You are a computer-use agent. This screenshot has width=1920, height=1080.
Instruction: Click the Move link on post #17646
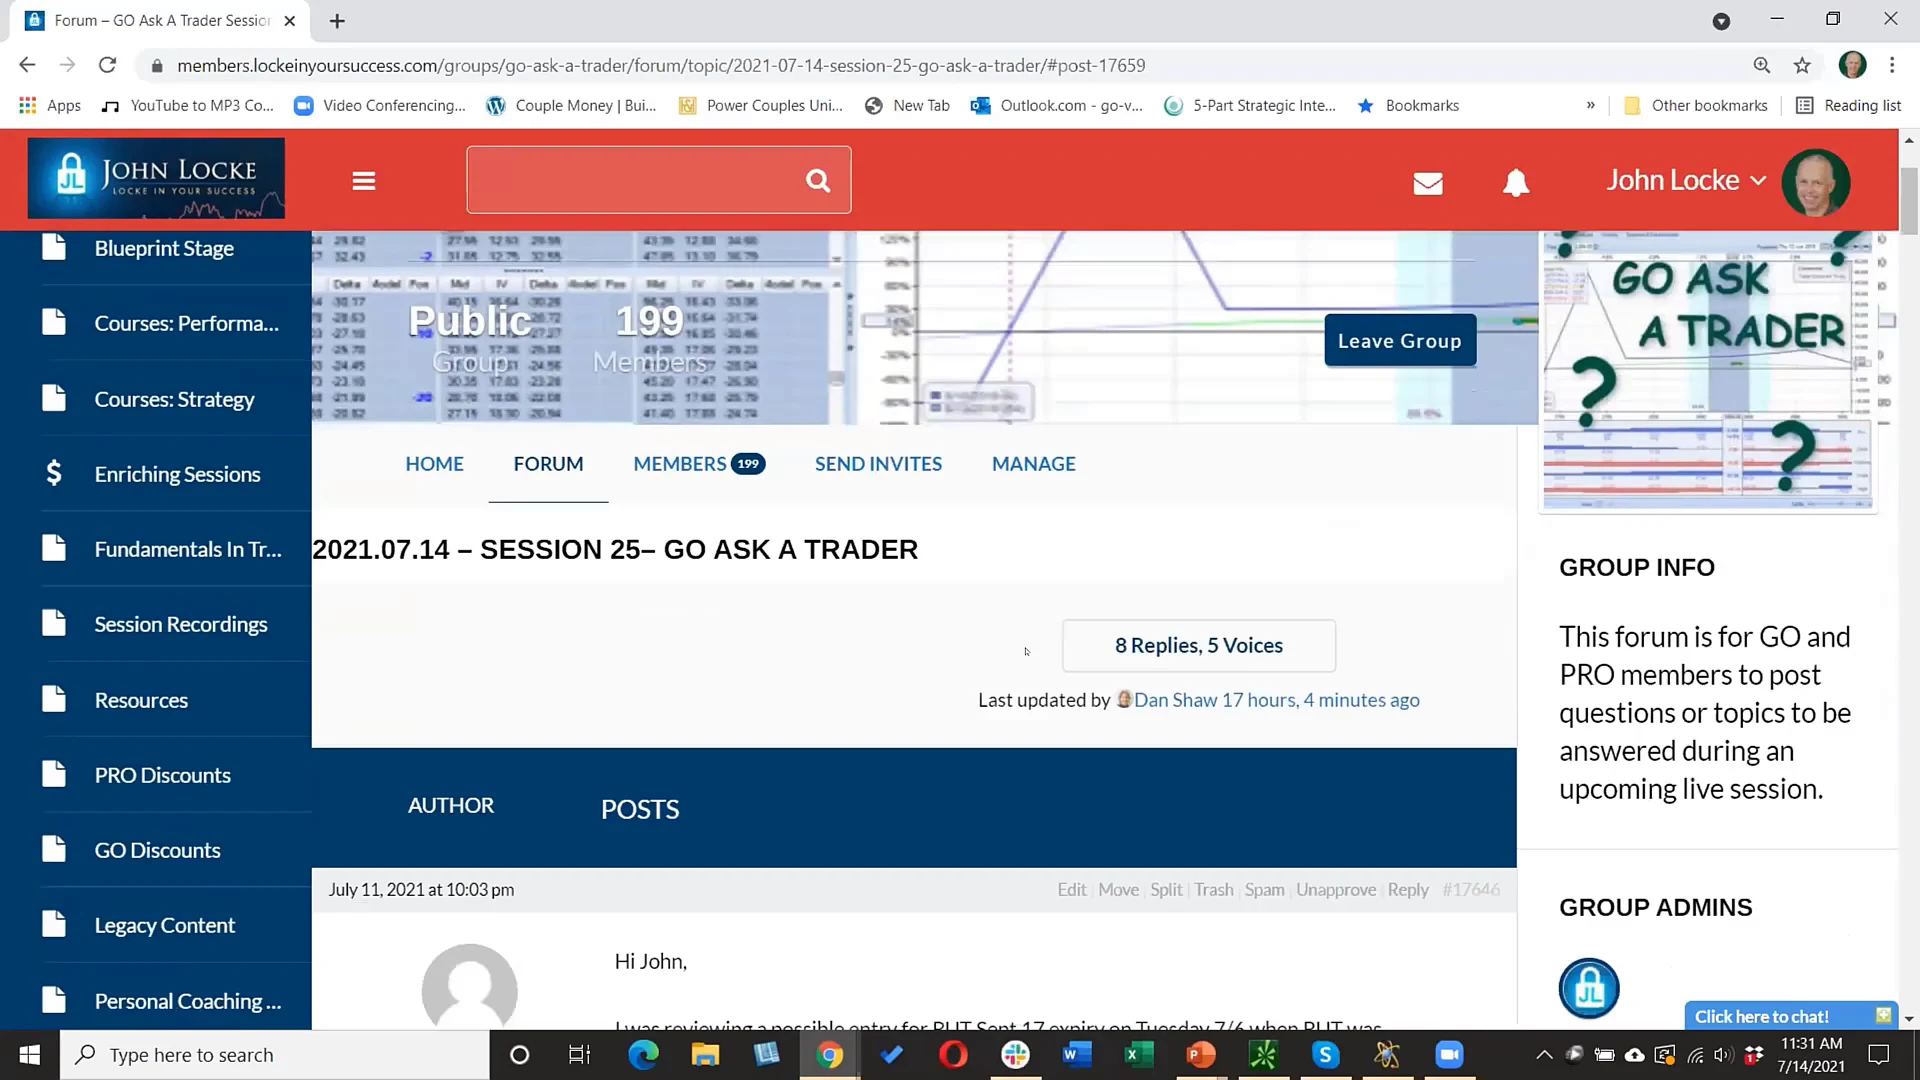click(x=1118, y=890)
